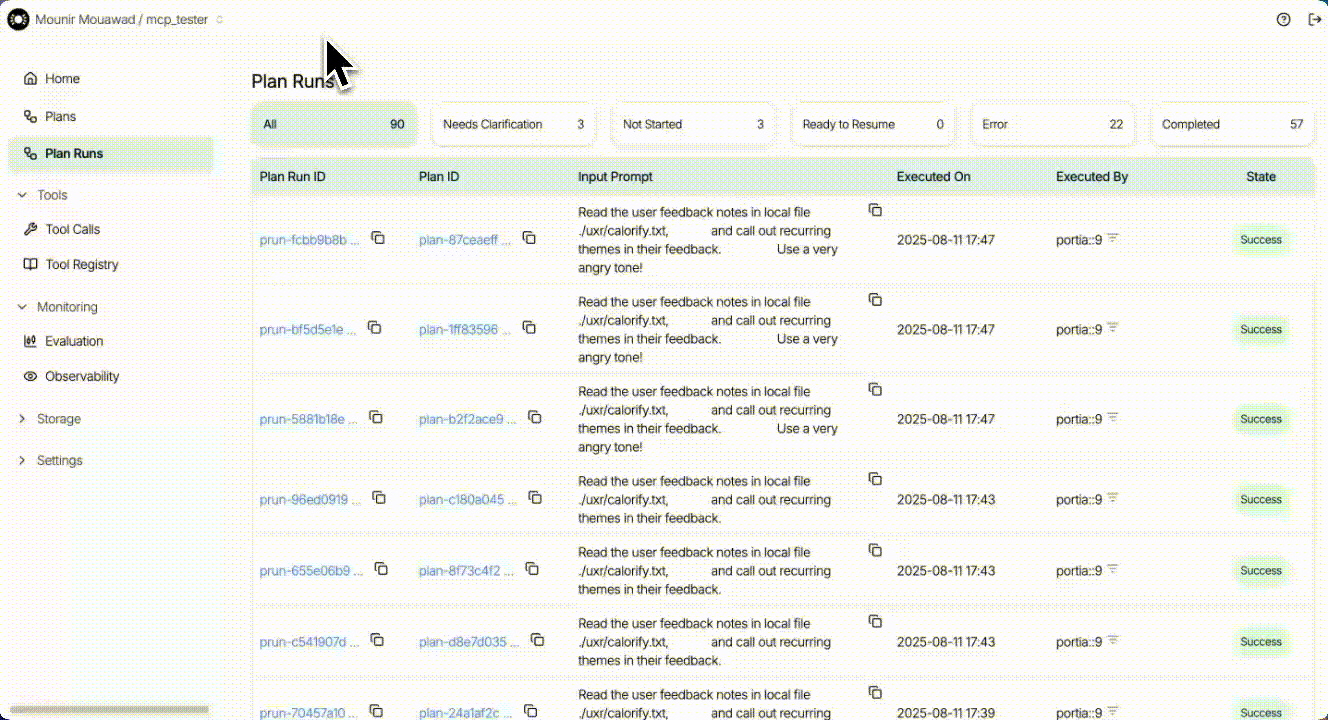This screenshot has width=1328, height=720.
Task: Click Input Prompt column header
Action: [615, 177]
